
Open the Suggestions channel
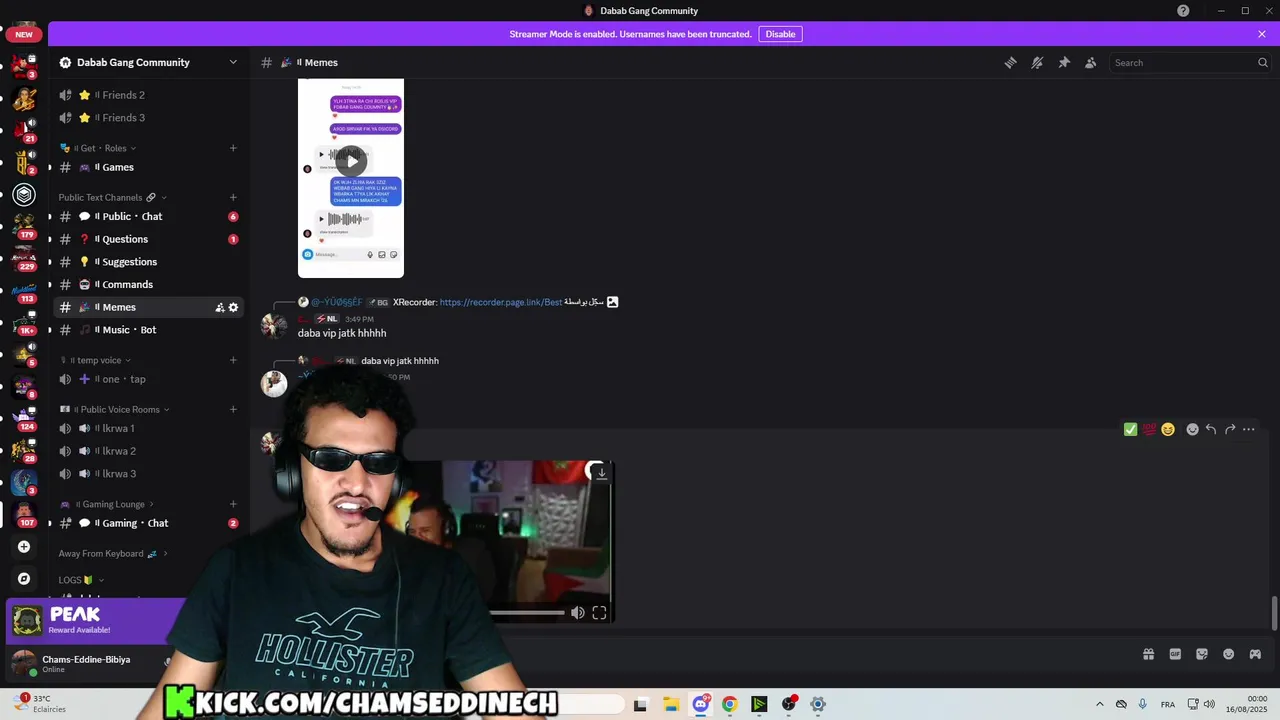(x=148, y=262)
